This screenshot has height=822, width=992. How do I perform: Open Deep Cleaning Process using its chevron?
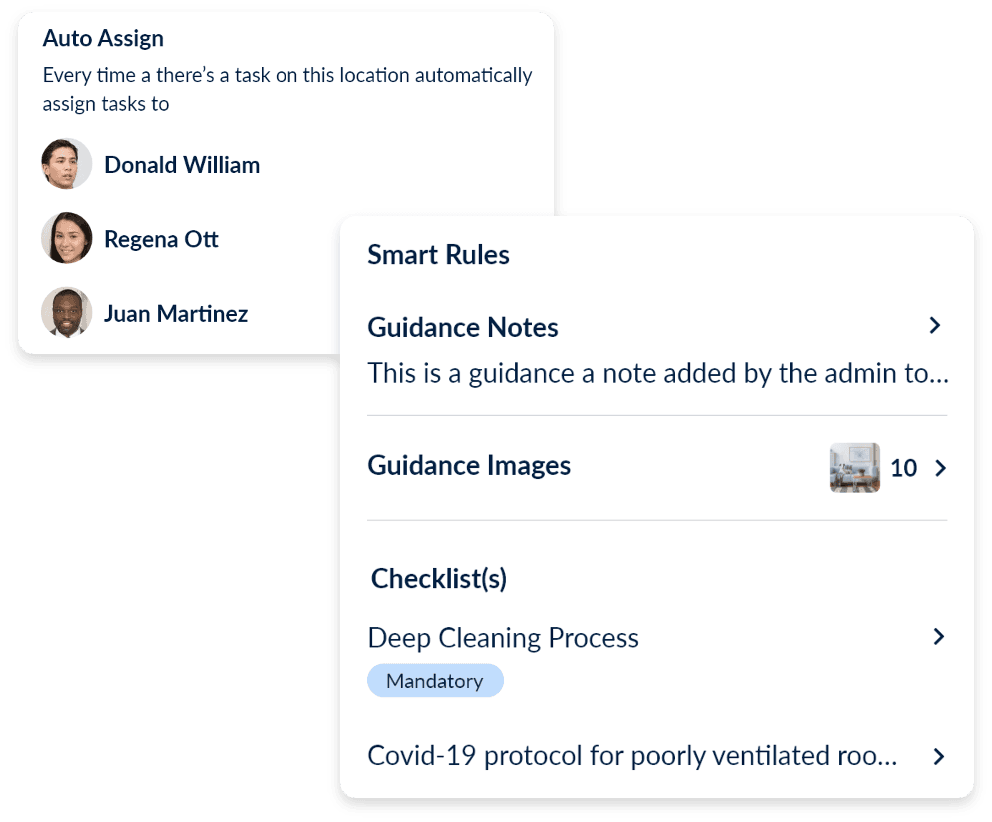(x=938, y=637)
